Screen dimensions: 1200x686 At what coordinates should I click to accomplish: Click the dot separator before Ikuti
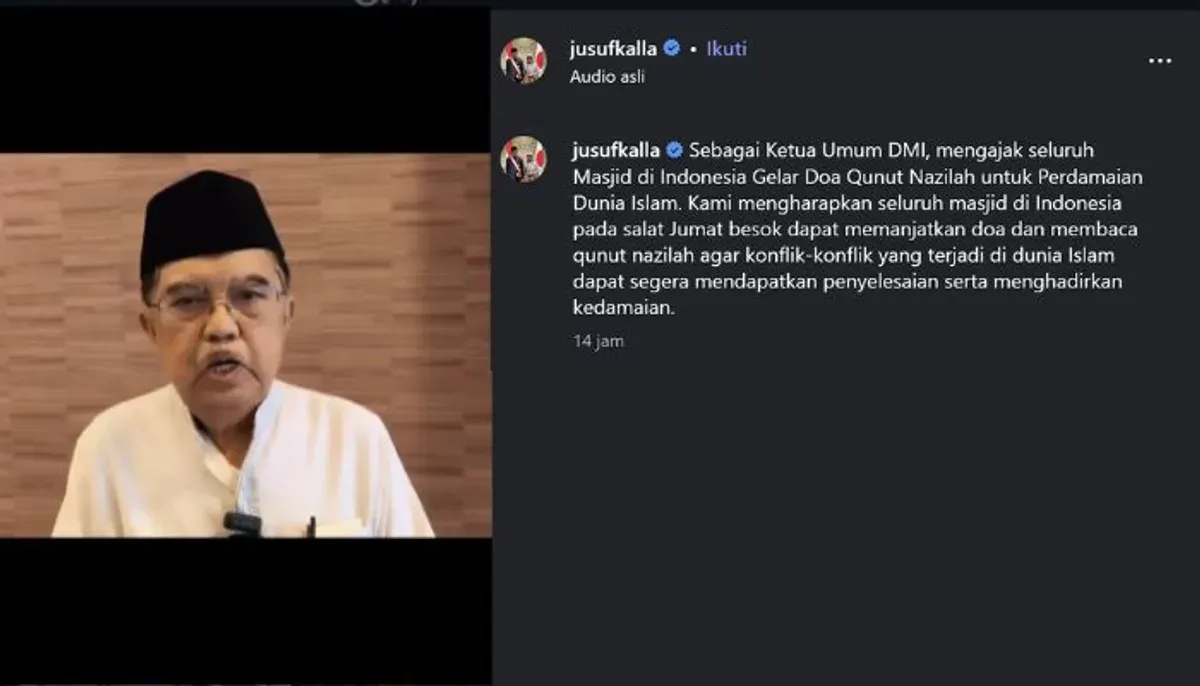point(693,49)
